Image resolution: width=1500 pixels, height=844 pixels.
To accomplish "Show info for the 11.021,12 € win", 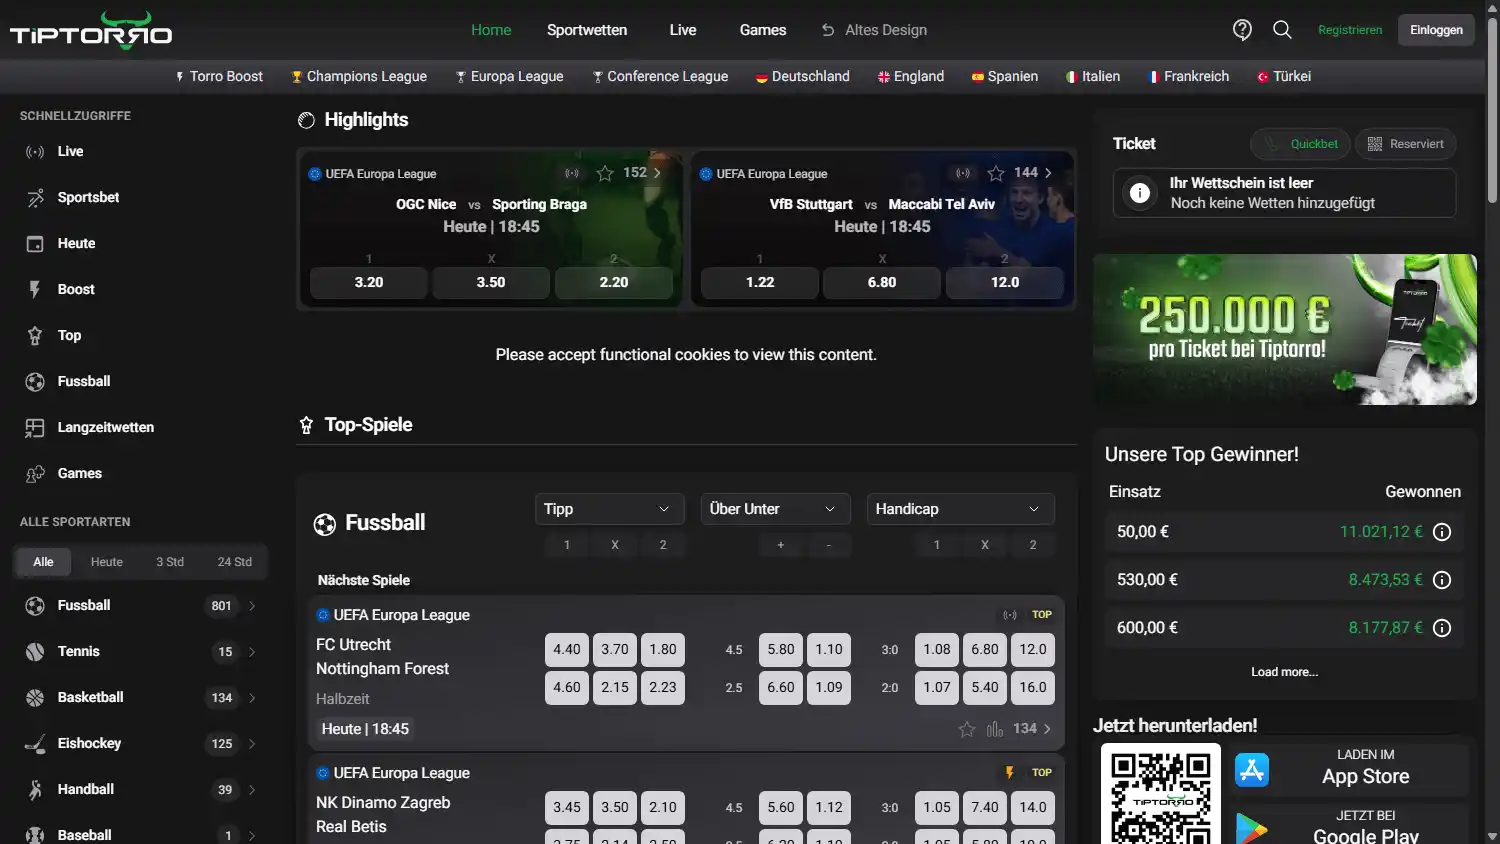I will click(1442, 532).
